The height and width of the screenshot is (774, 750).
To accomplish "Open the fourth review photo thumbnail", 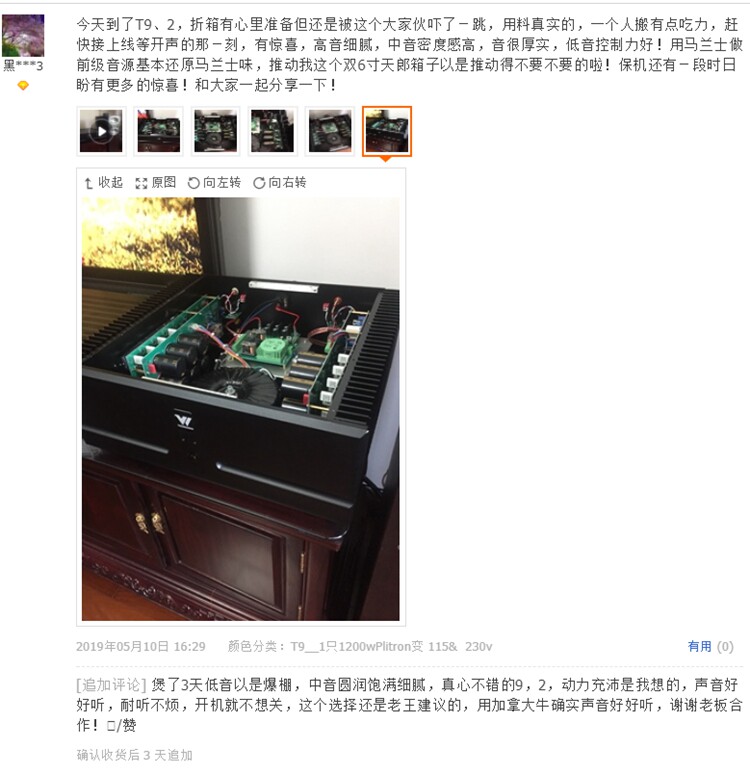I will [273, 131].
